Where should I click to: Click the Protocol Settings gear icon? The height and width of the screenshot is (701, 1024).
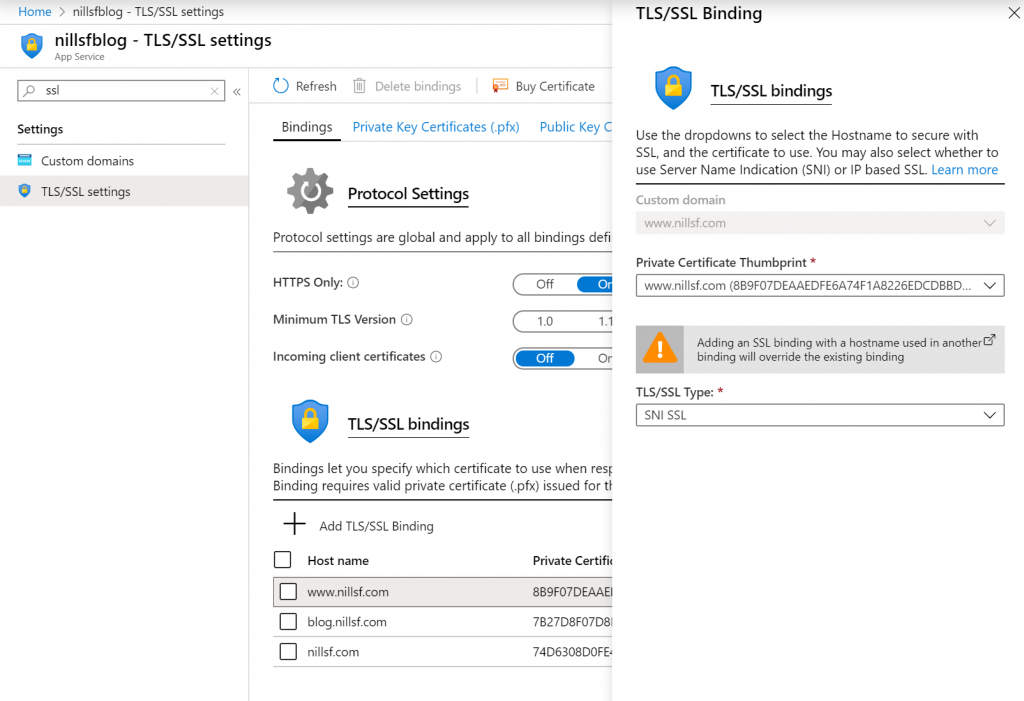click(310, 191)
